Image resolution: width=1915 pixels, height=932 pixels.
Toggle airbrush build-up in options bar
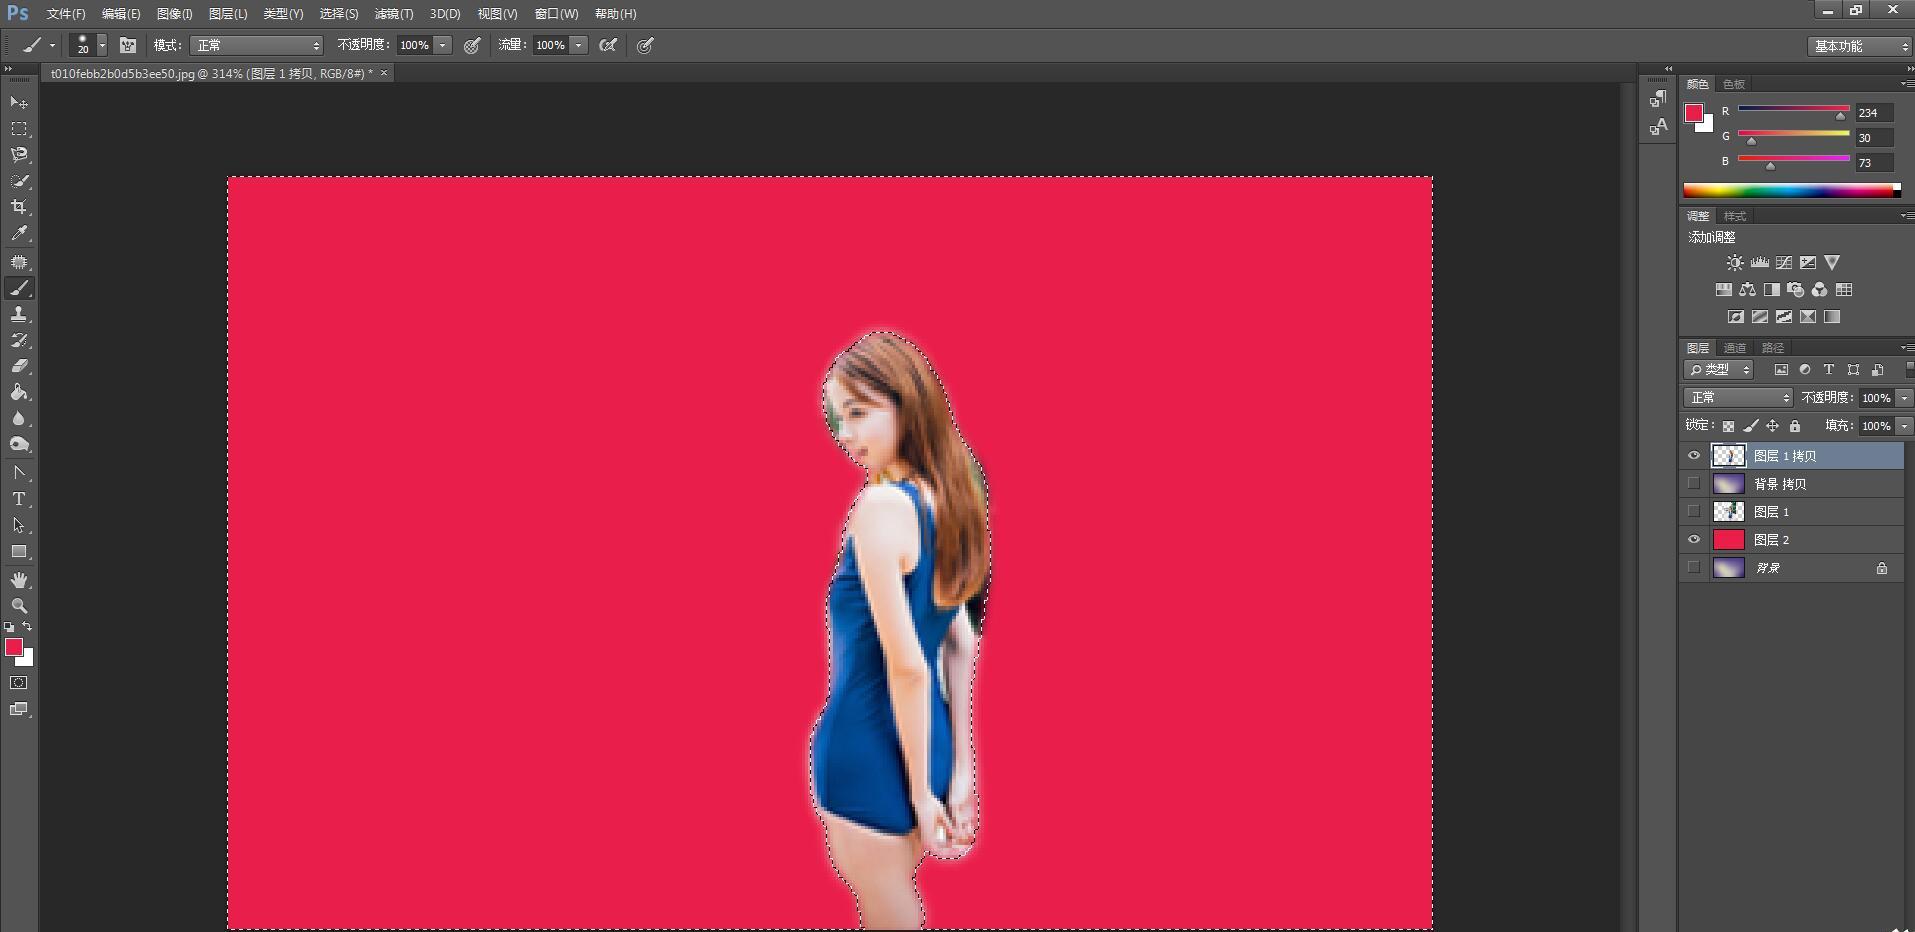(608, 45)
